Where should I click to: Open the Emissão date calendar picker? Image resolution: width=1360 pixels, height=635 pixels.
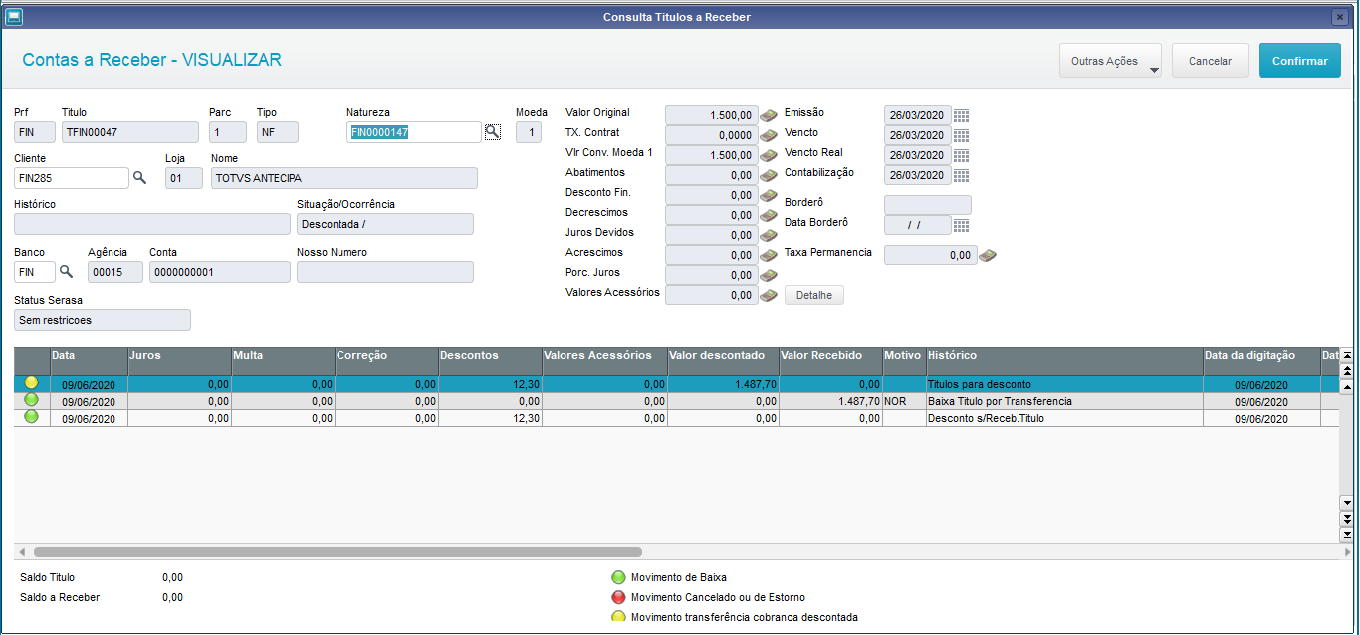pos(961,115)
